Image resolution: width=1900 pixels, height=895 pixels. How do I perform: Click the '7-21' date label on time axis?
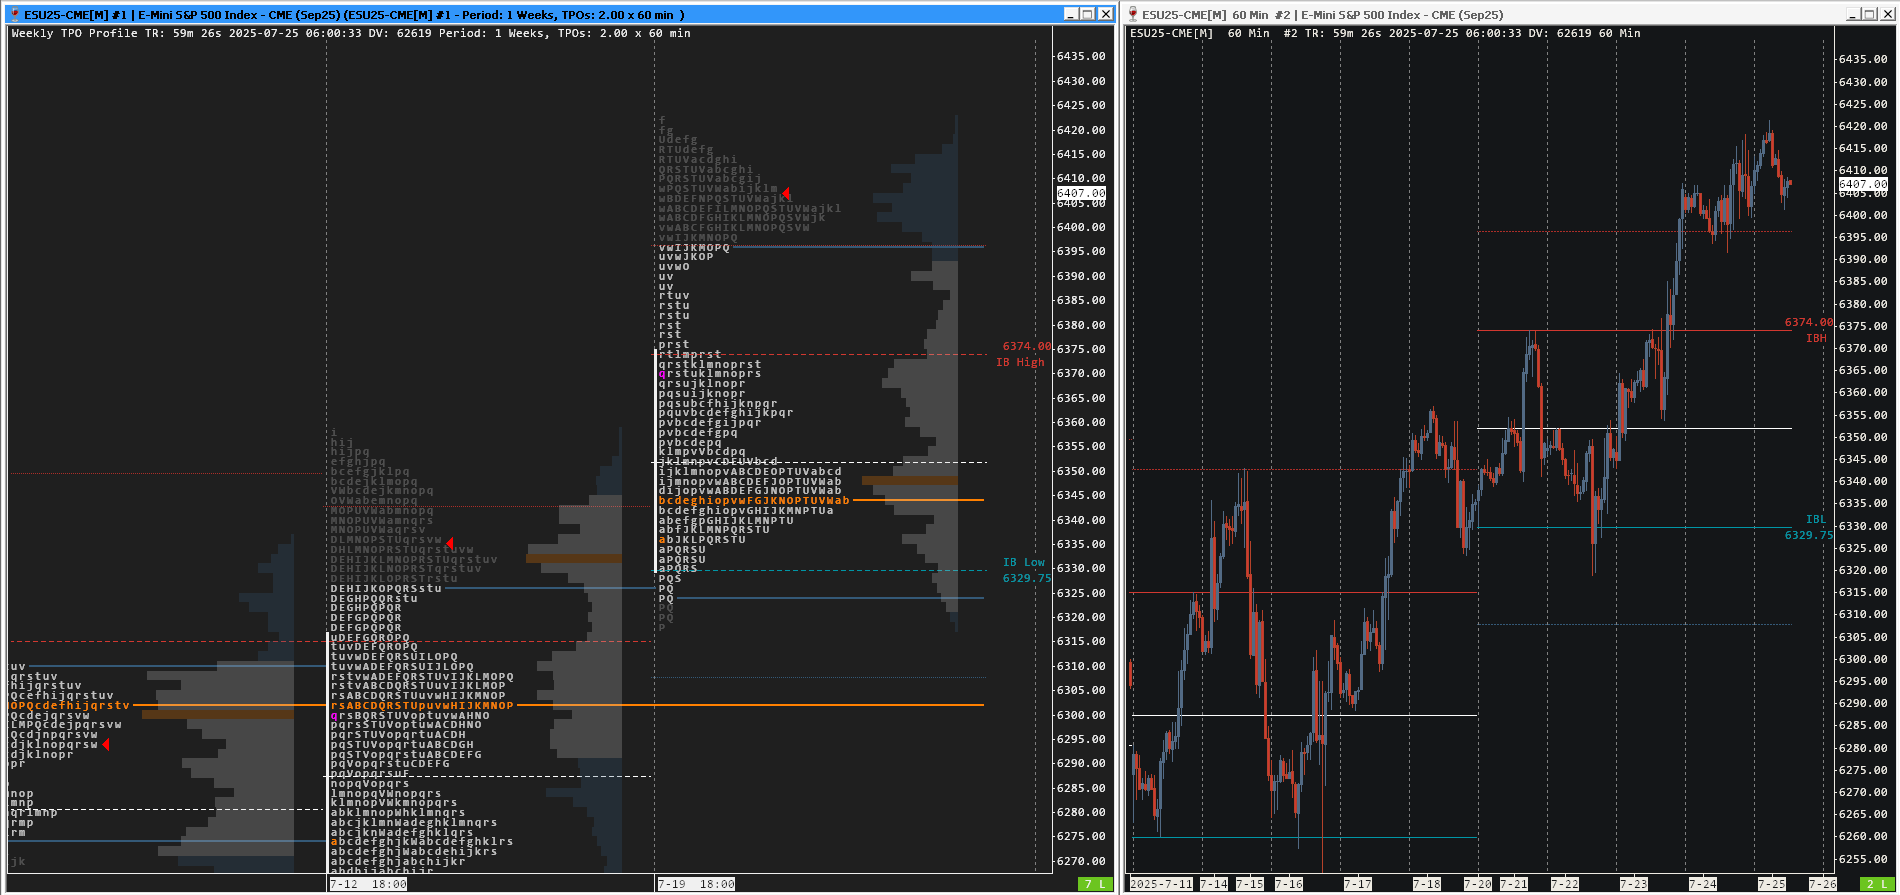pos(1514,884)
